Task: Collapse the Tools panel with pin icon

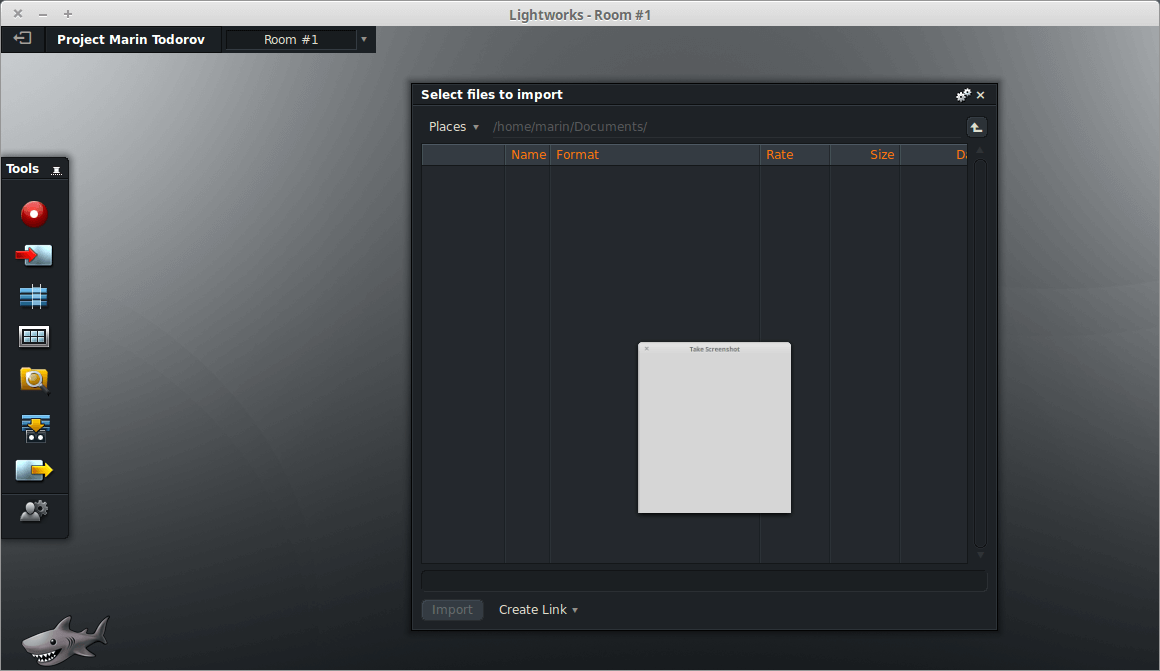Action: click(x=56, y=170)
